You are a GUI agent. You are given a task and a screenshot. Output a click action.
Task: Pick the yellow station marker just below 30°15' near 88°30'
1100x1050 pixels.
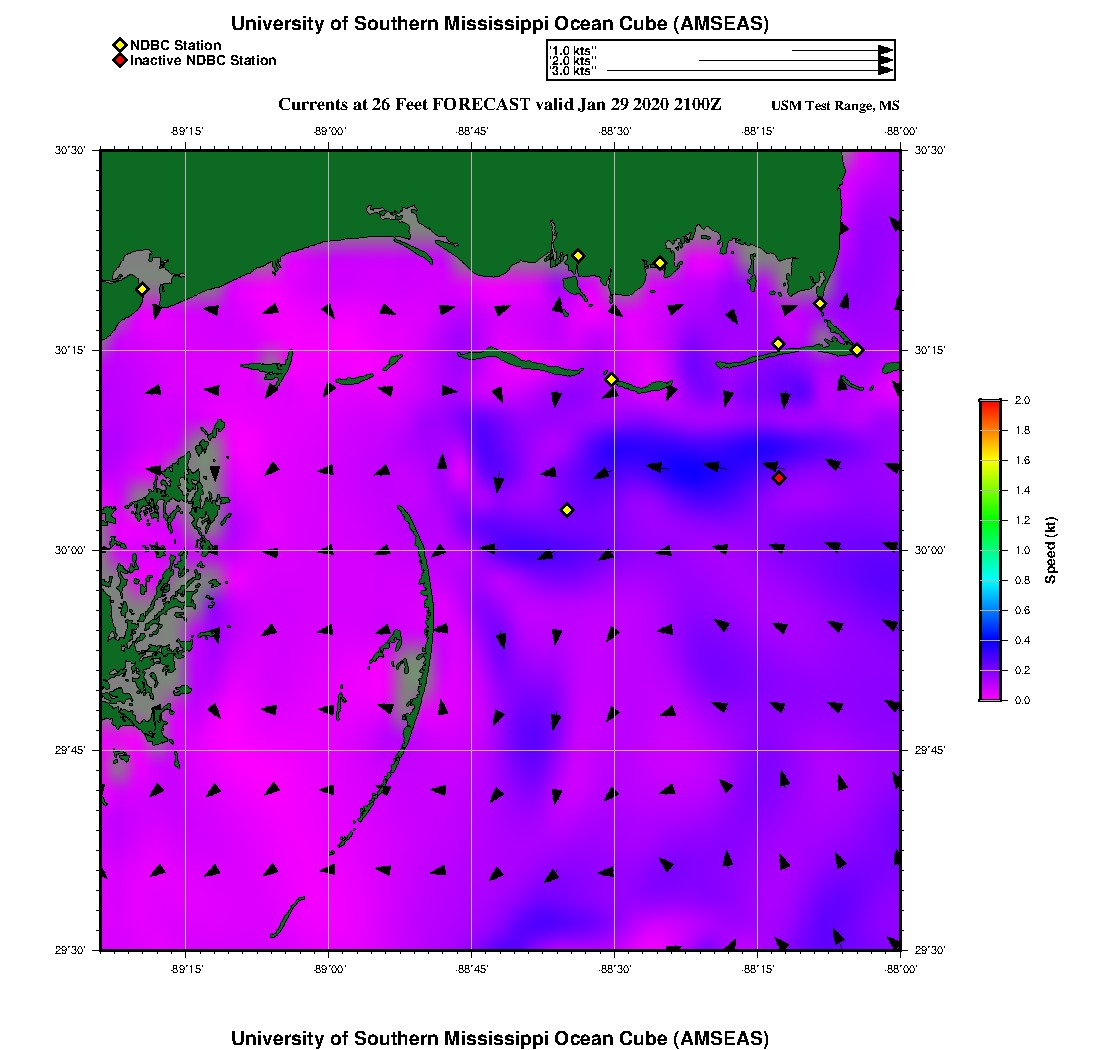click(x=611, y=379)
